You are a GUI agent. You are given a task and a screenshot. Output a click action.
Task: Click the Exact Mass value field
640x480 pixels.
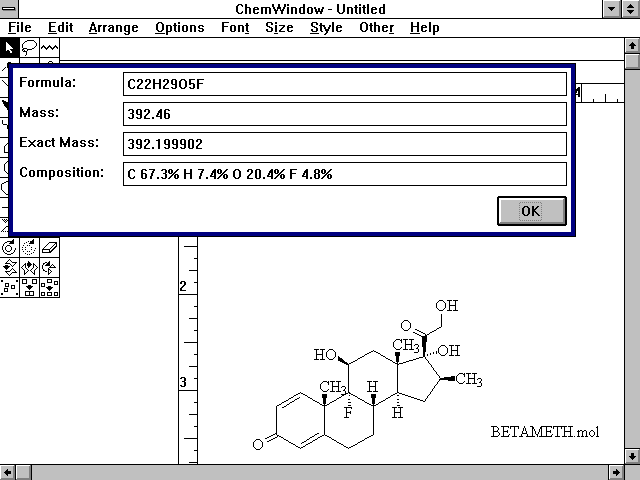[x=344, y=144]
